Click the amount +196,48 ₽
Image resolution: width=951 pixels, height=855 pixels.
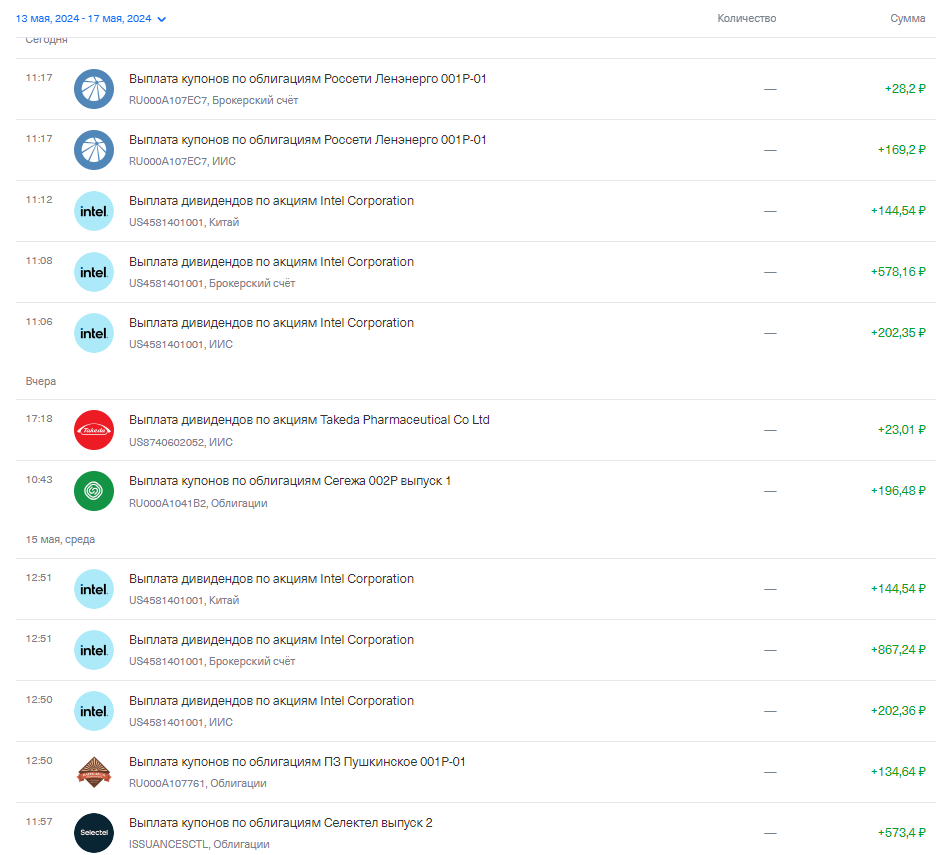click(898, 491)
